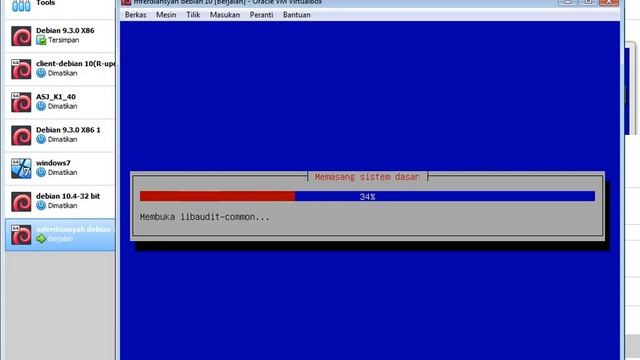Image resolution: width=640 pixels, height=360 pixels.
Task: Select the Tools icon in VirtualBox Manager
Action: point(21,5)
